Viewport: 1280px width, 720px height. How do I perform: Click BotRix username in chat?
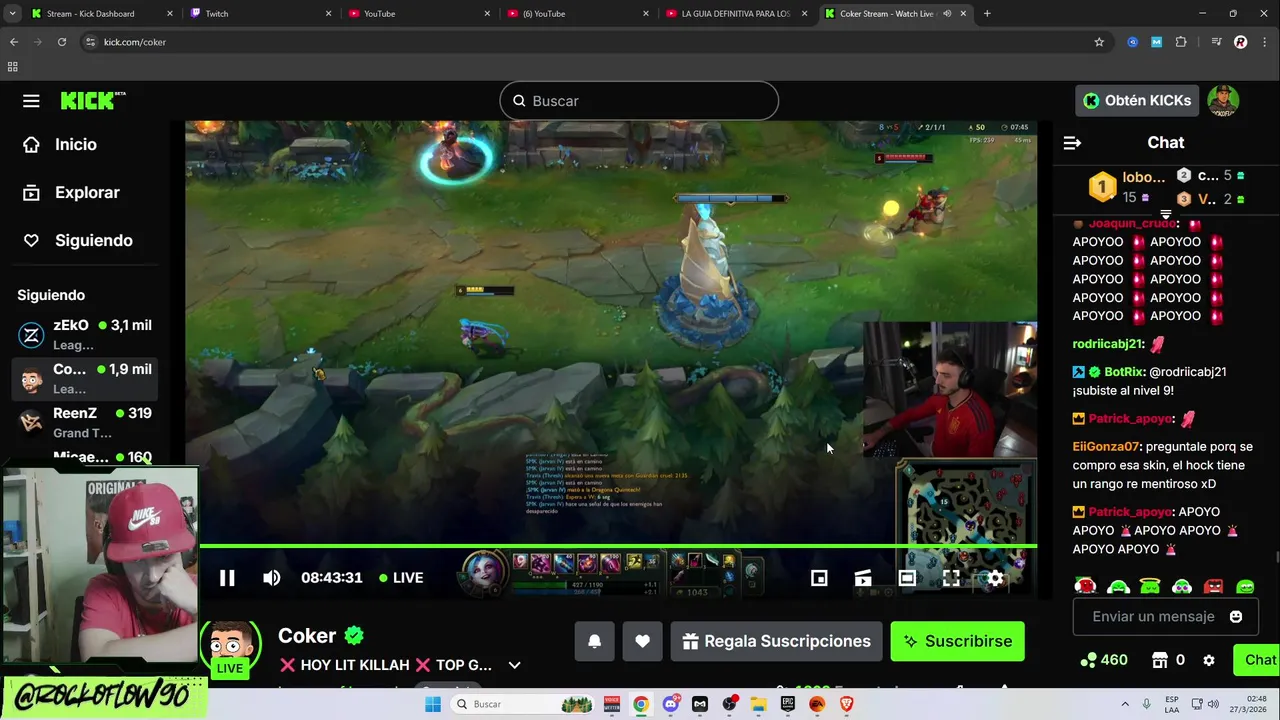click(1124, 372)
